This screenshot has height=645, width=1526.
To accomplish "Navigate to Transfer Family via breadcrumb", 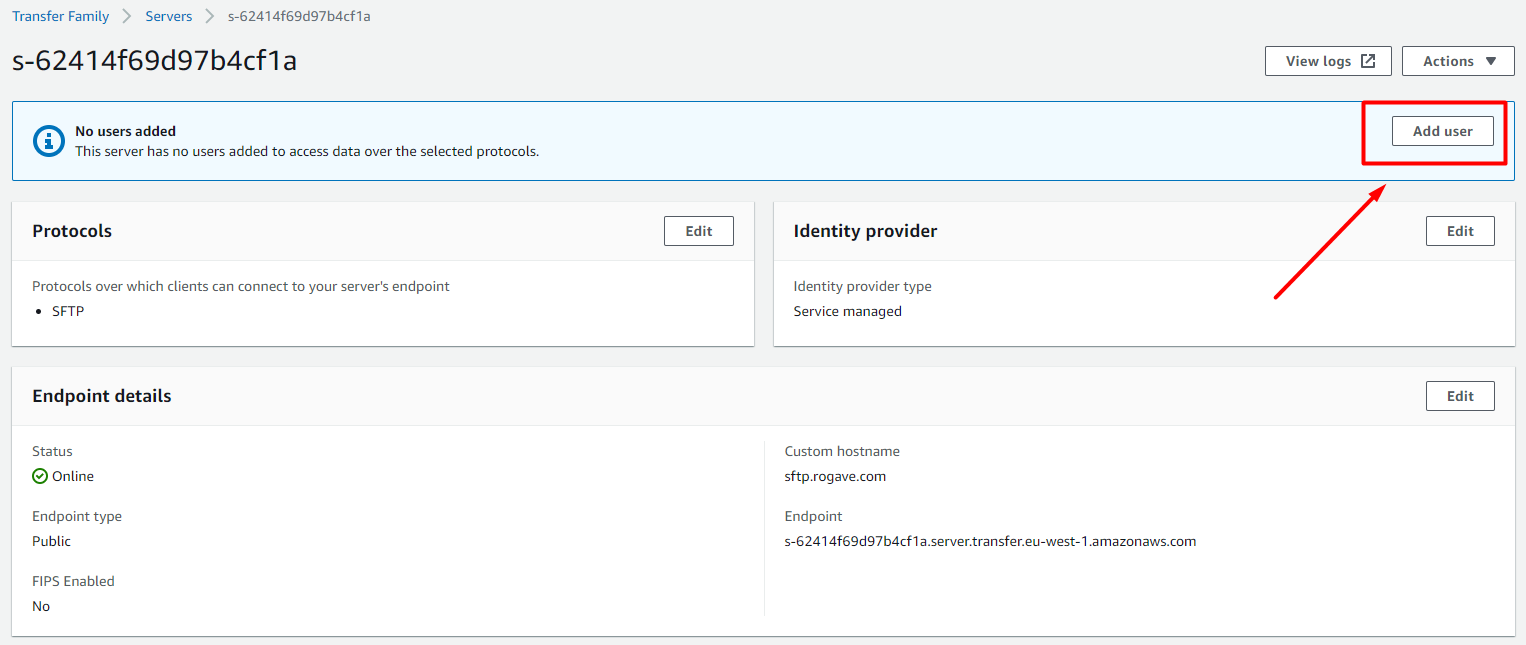I will (60, 16).
